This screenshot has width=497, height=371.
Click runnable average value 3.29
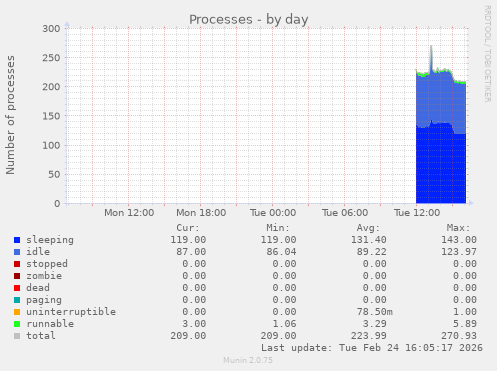coord(375,324)
